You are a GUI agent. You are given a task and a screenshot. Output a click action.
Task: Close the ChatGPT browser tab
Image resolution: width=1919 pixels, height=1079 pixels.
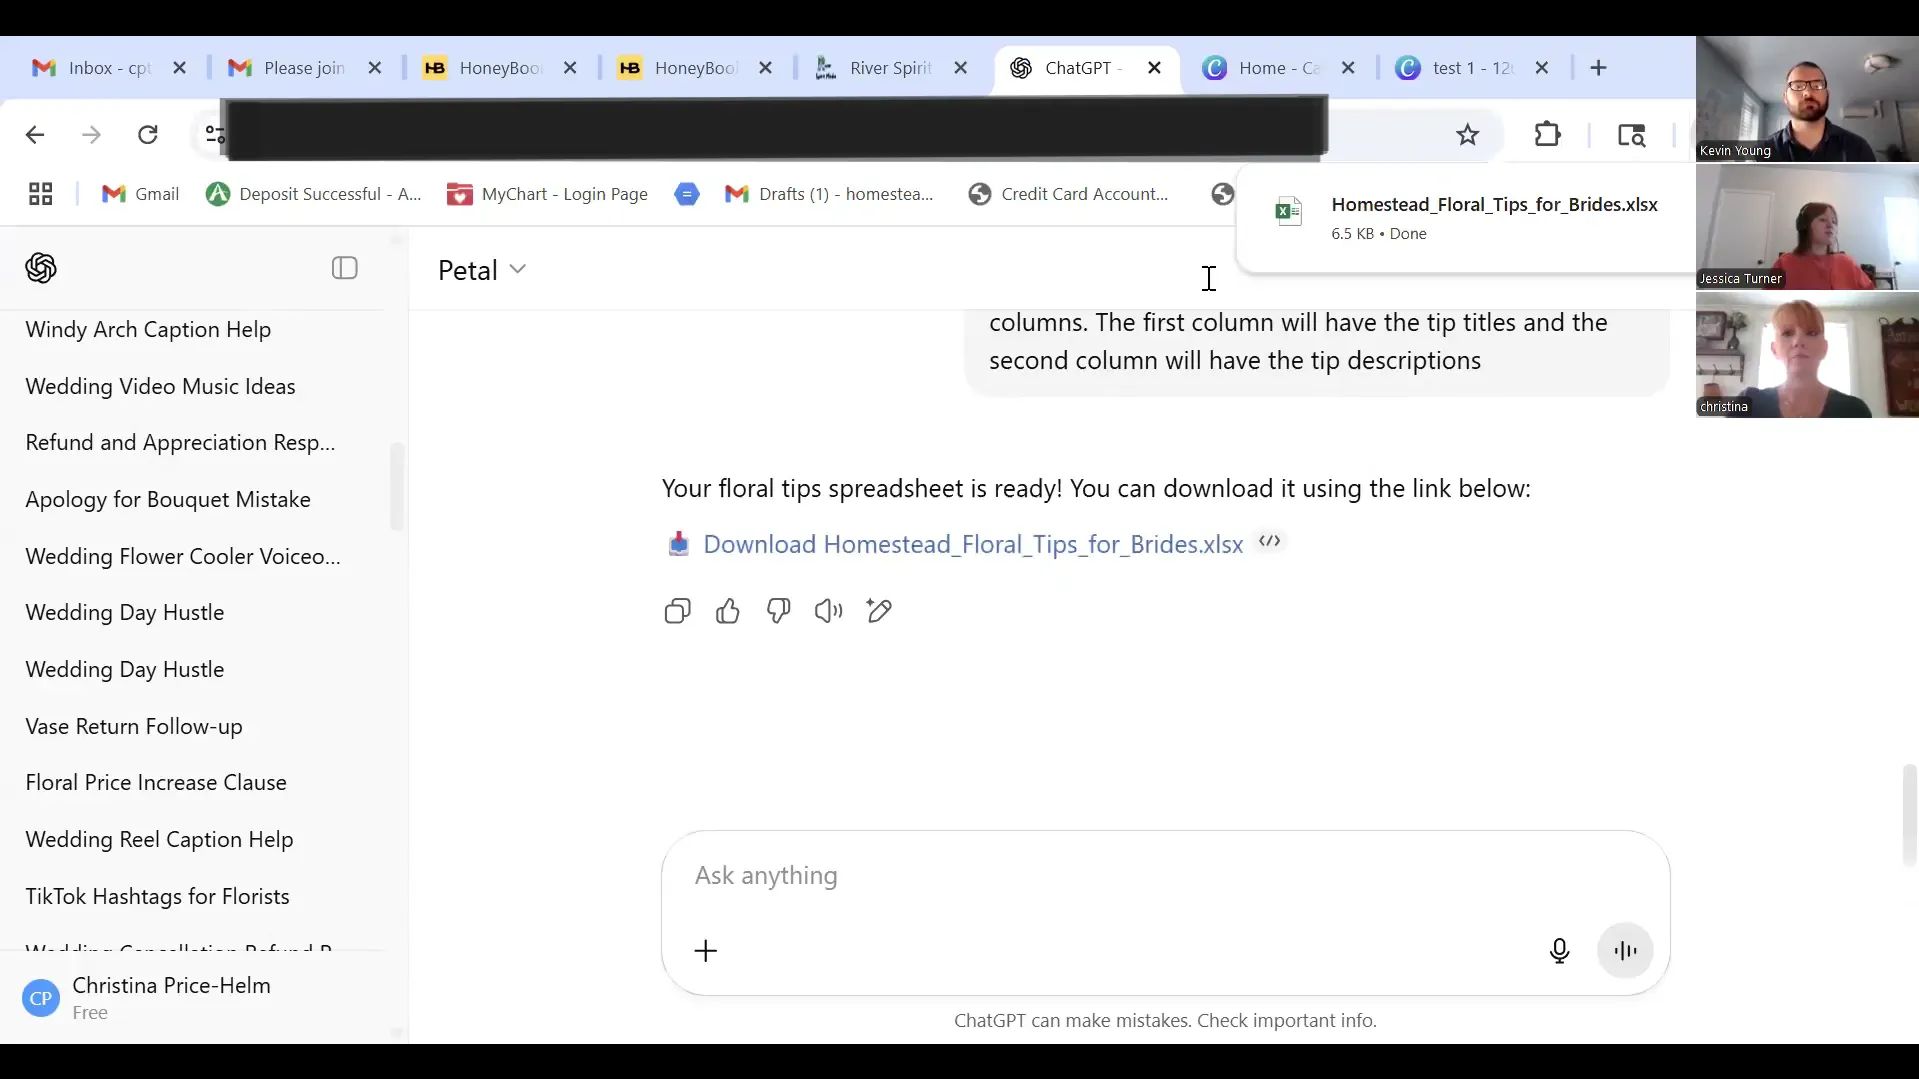point(1154,68)
